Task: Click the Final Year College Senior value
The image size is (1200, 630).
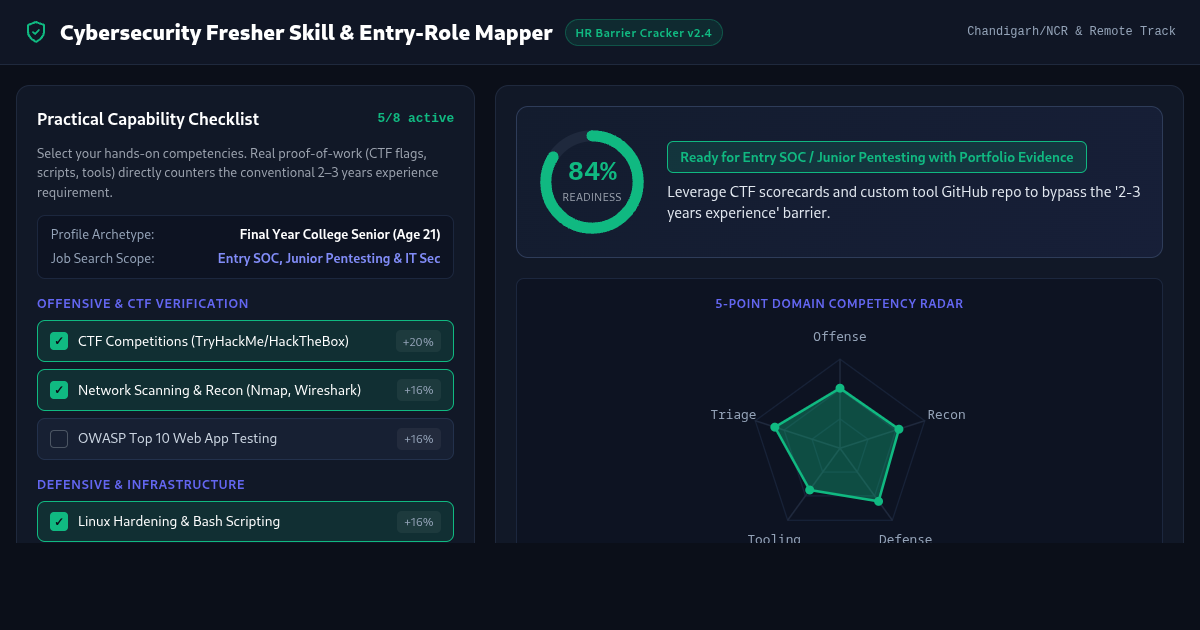Action: (340, 234)
